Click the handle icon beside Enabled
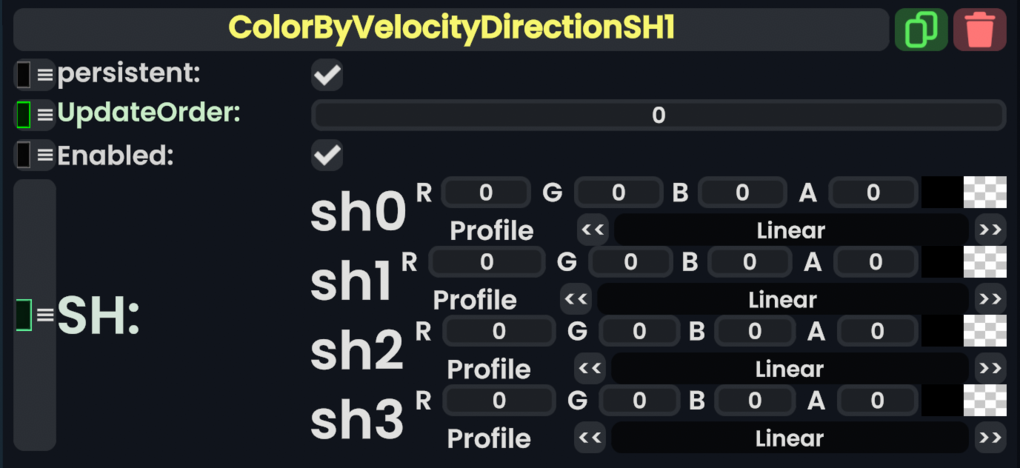Screen dimensions: 1020x468 click(x=34, y=155)
